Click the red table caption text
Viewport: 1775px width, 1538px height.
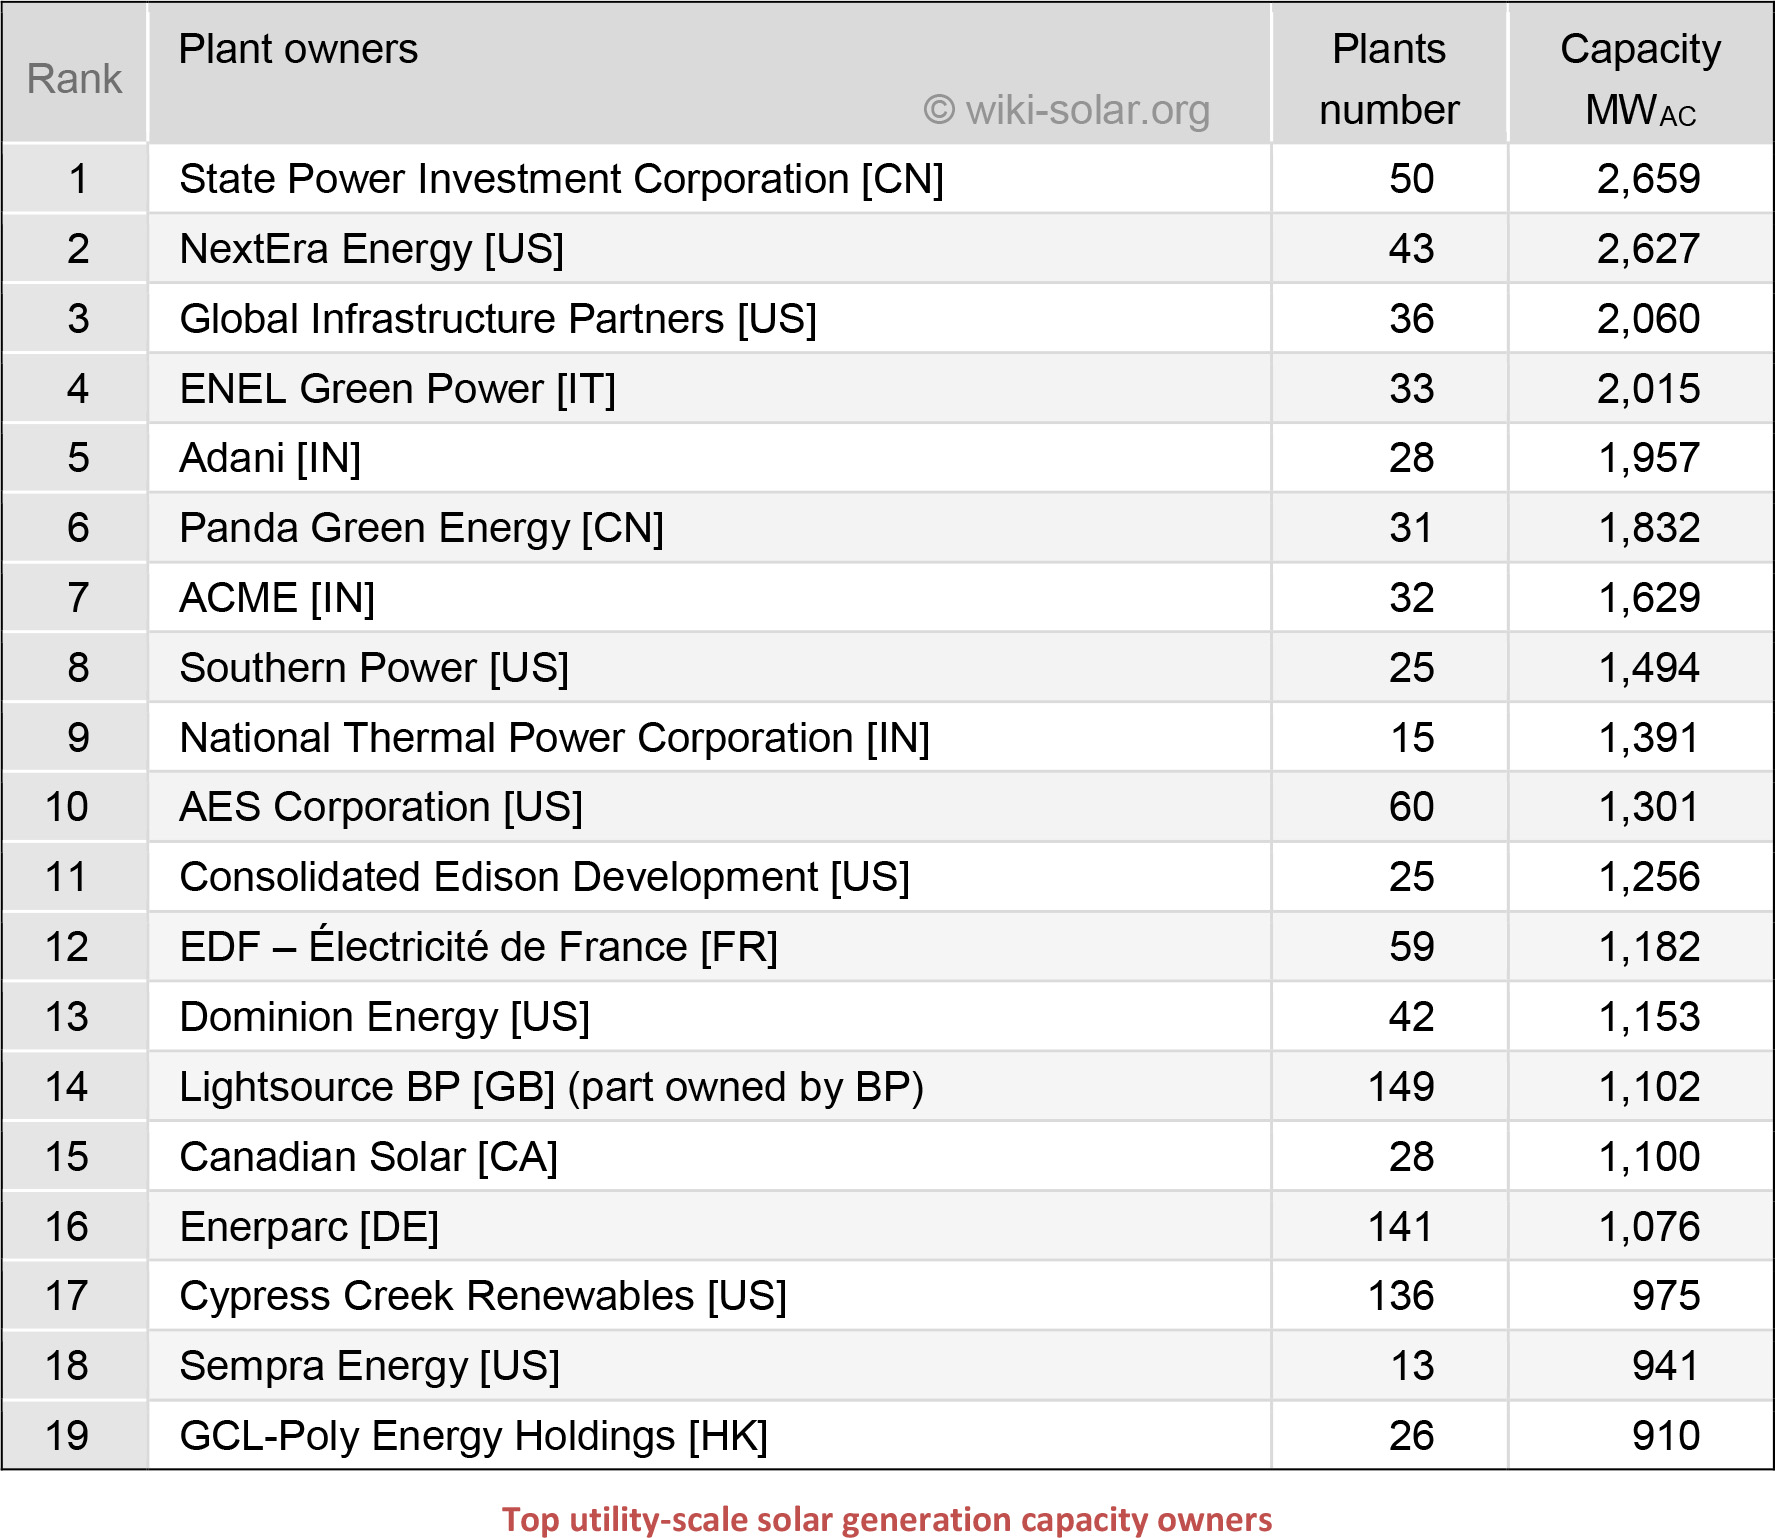click(886, 1519)
